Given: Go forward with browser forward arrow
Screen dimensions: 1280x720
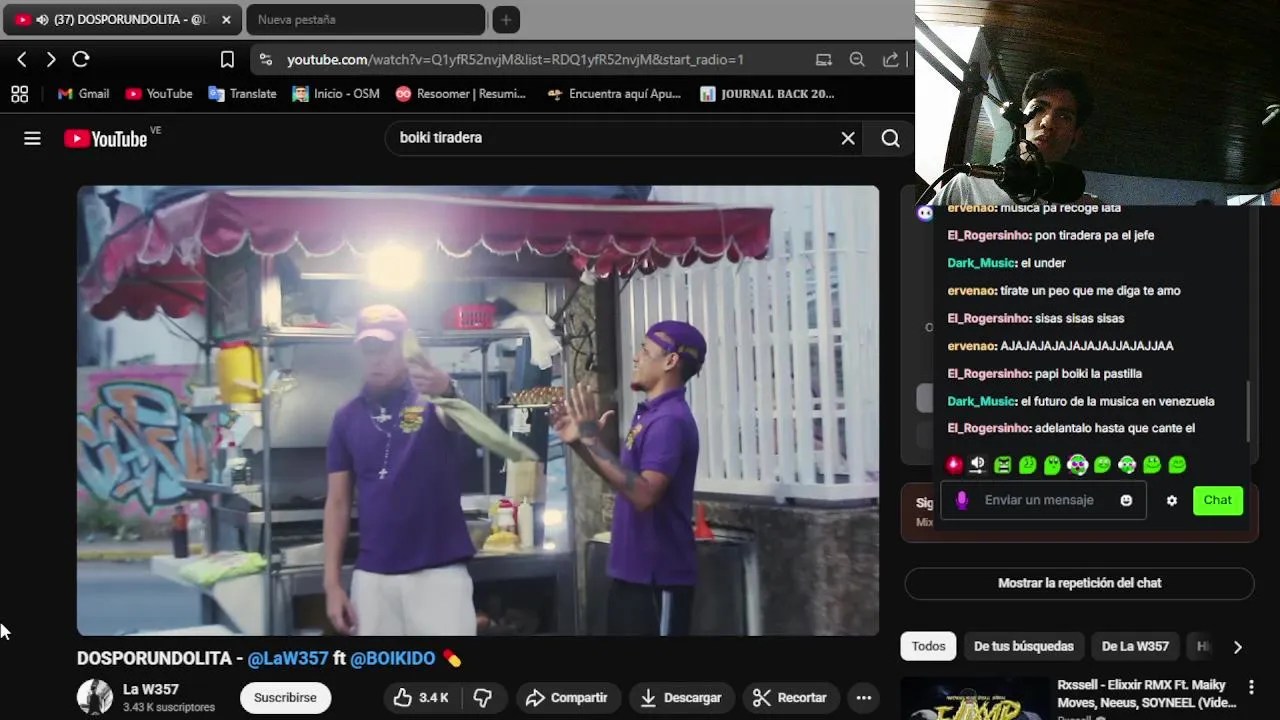Looking at the screenshot, I should [51, 60].
